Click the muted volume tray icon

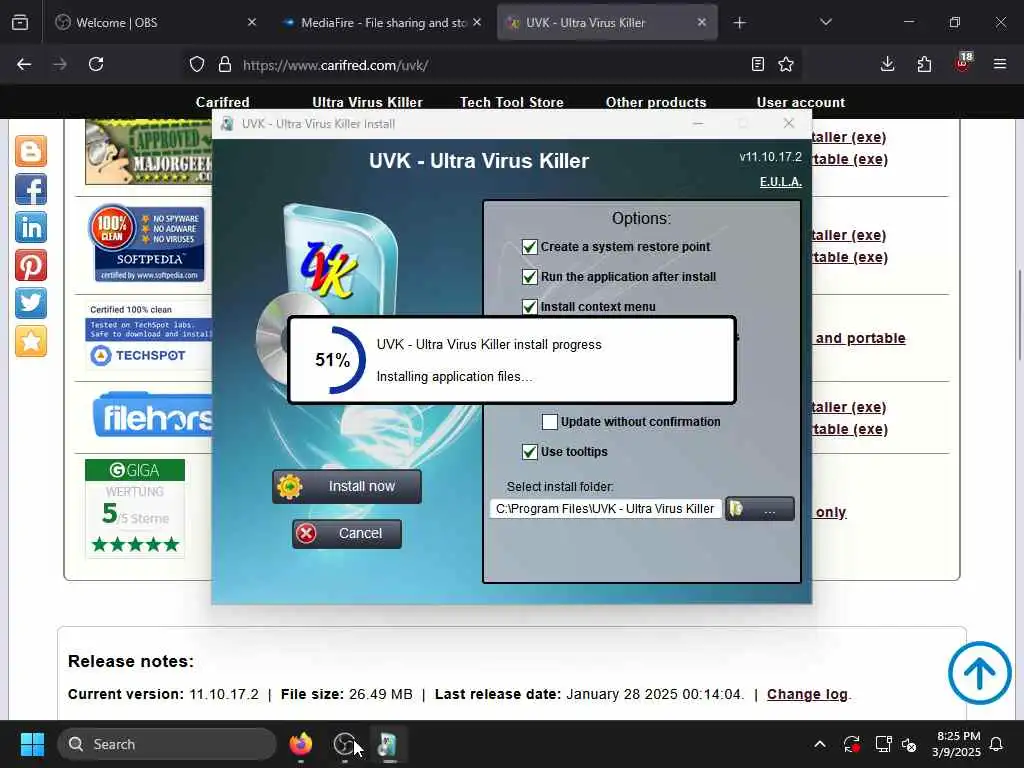[909, 744]
